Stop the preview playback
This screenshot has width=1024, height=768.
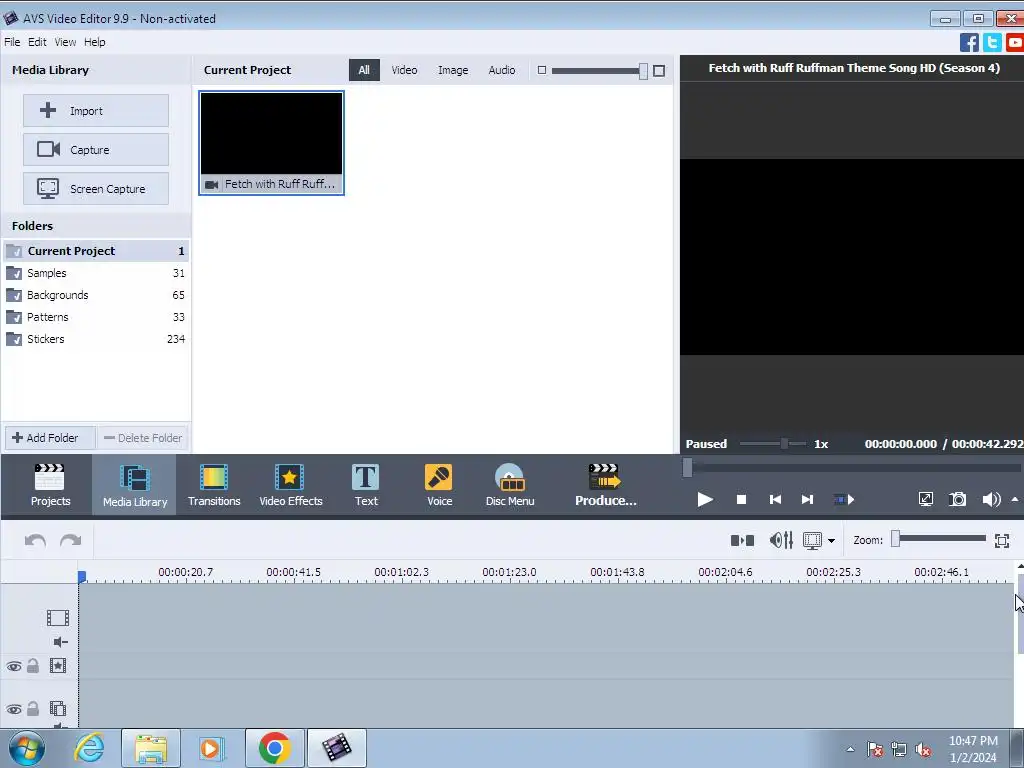pos(741,500)
